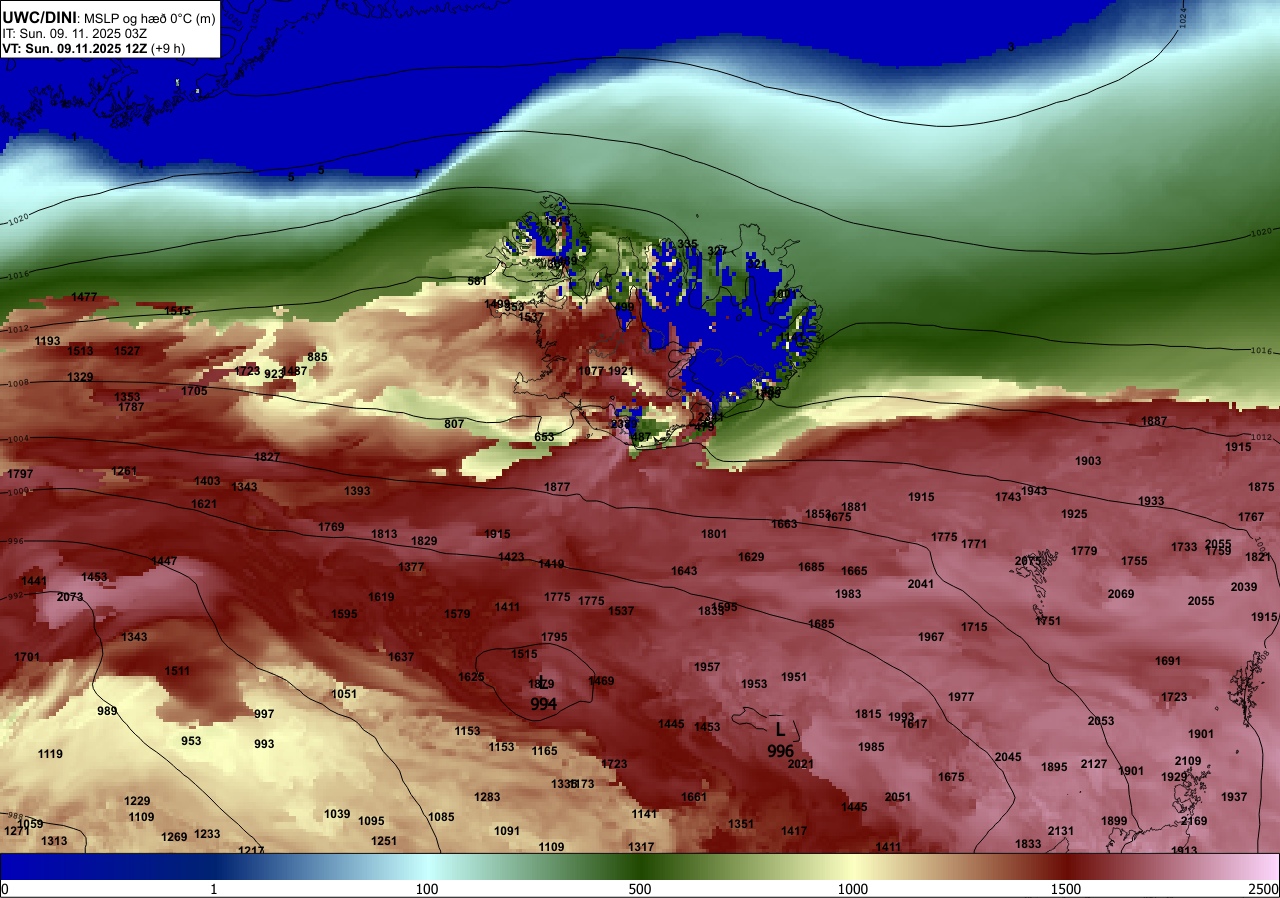Click the legend label 500
The height and width of the screenshot is (898, 1280).
(x=640, y=889)
